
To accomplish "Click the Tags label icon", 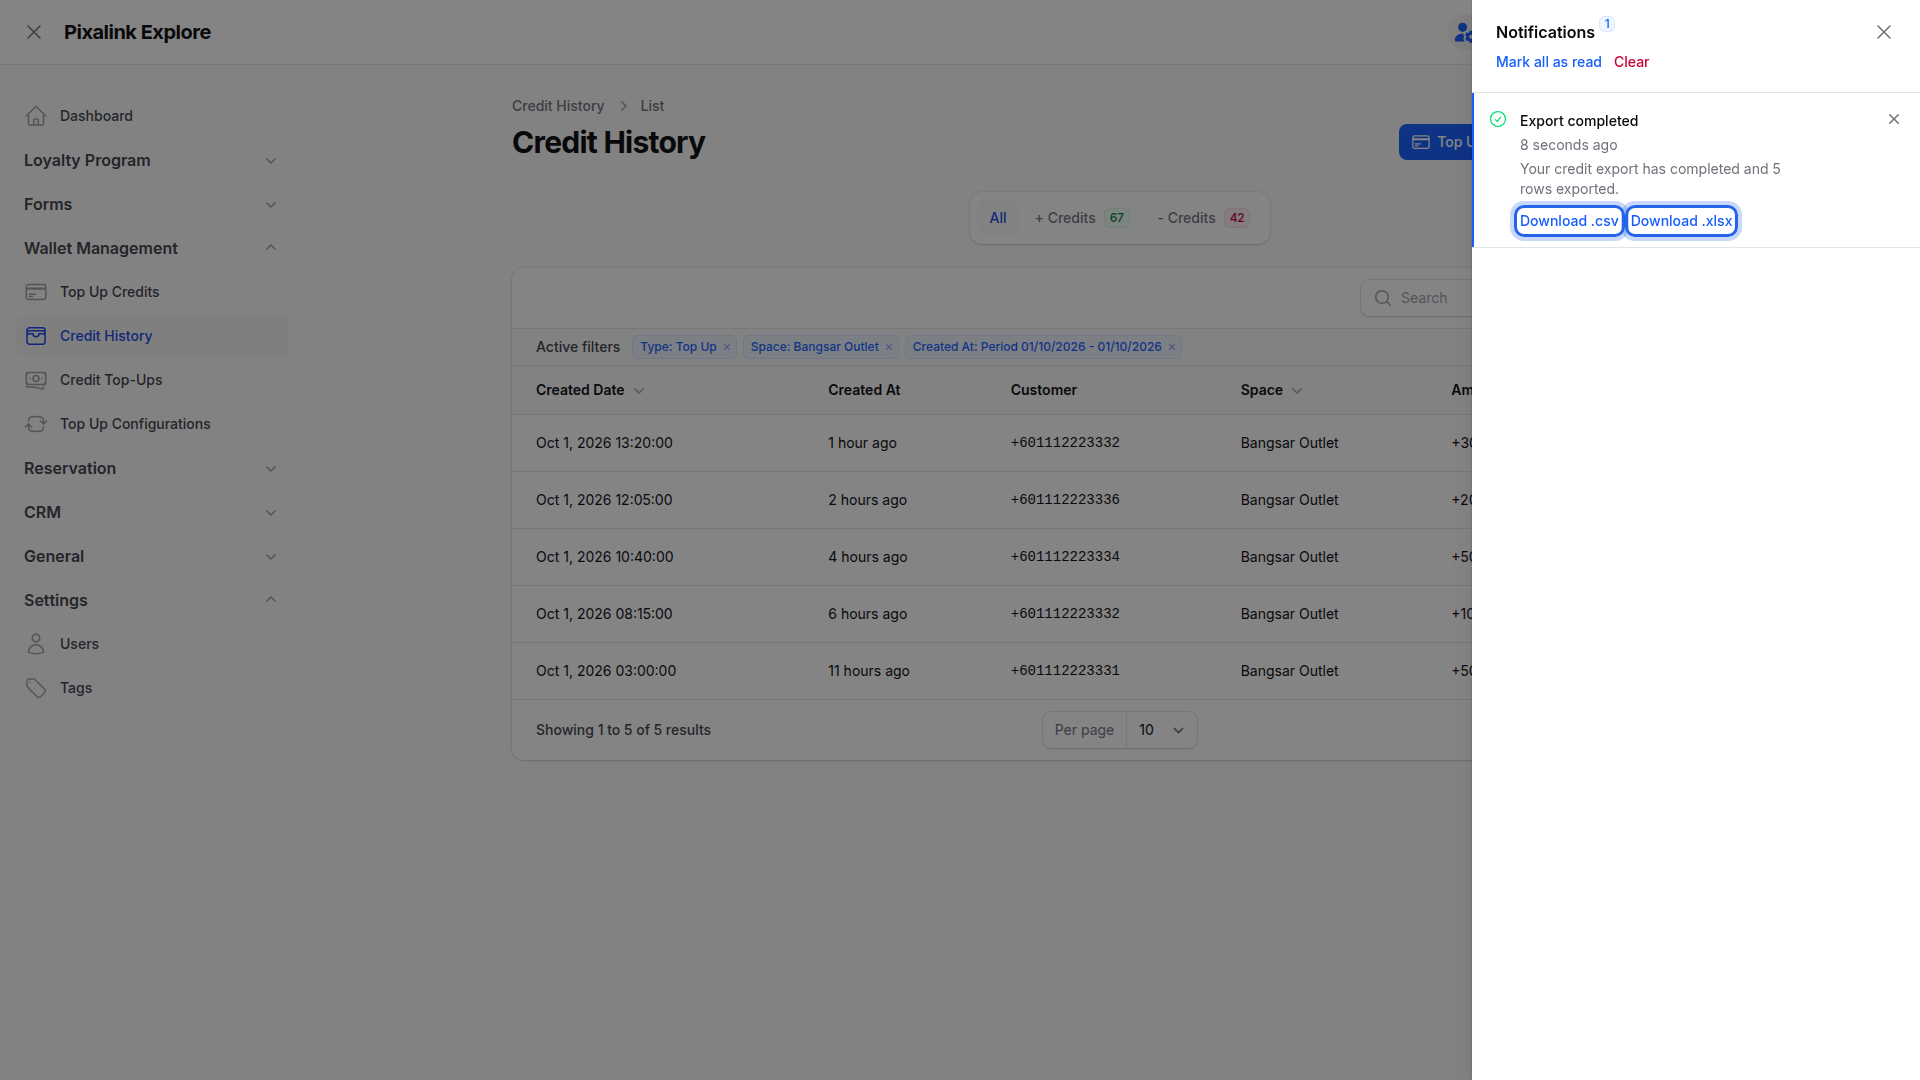I will (x=36, y=688).
